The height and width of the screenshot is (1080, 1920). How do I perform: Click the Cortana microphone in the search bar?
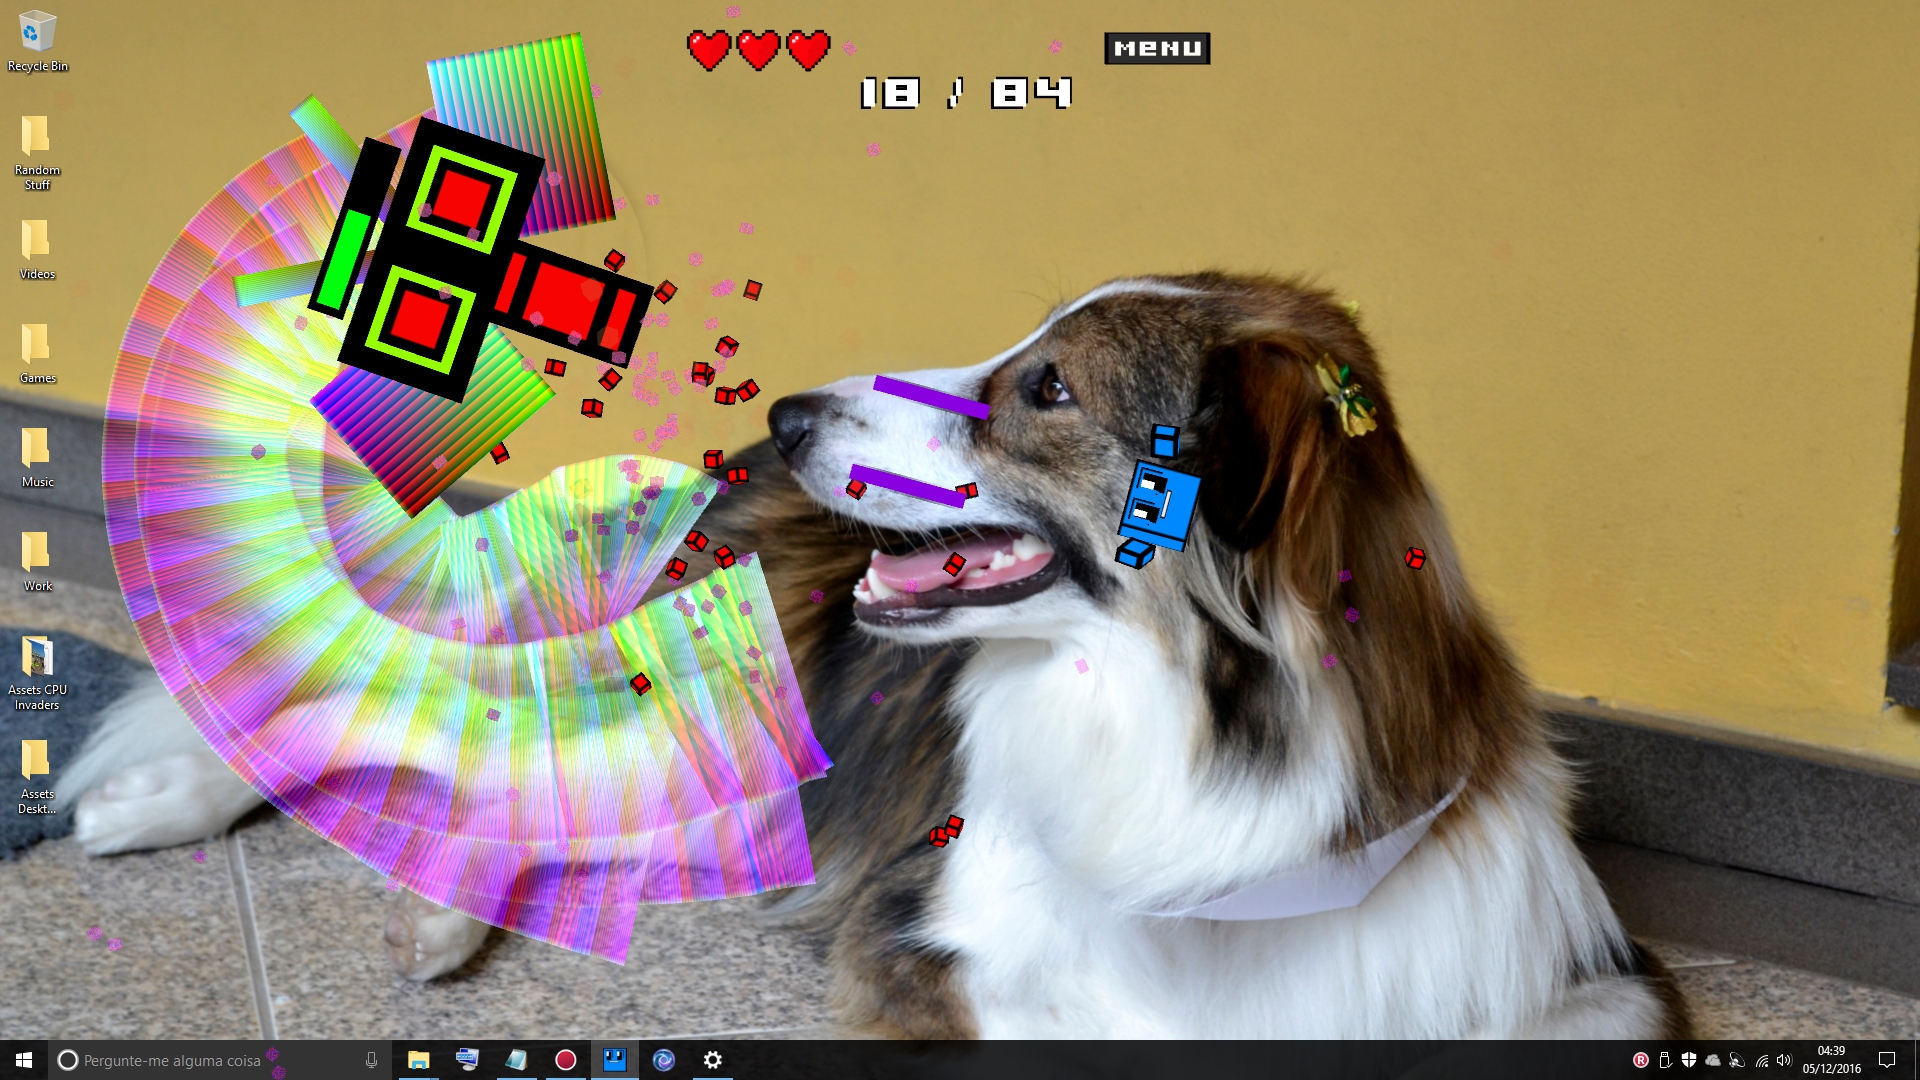pyautogui.click(x=371, y=1060)
